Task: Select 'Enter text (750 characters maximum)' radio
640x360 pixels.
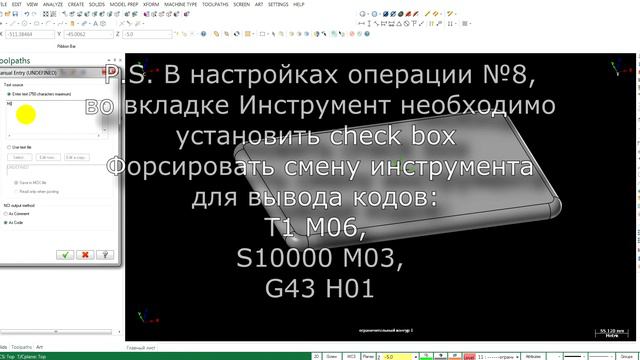Action: click(x=9, y=94)
